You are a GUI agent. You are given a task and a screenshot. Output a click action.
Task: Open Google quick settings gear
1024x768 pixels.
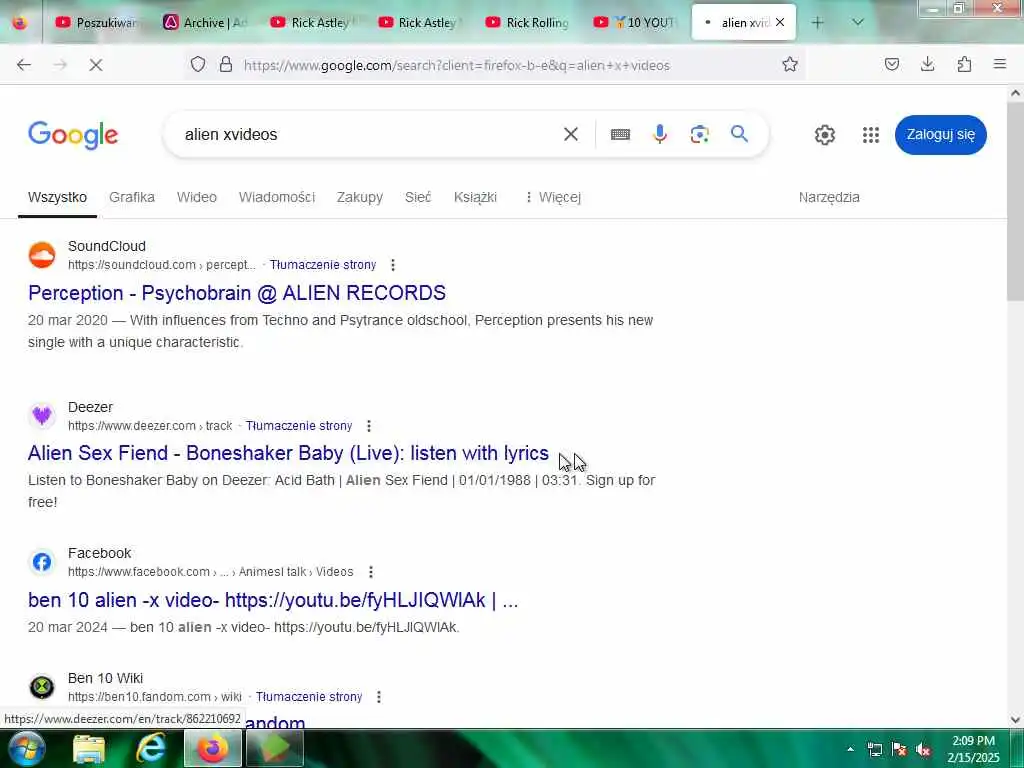coord(825,135)
